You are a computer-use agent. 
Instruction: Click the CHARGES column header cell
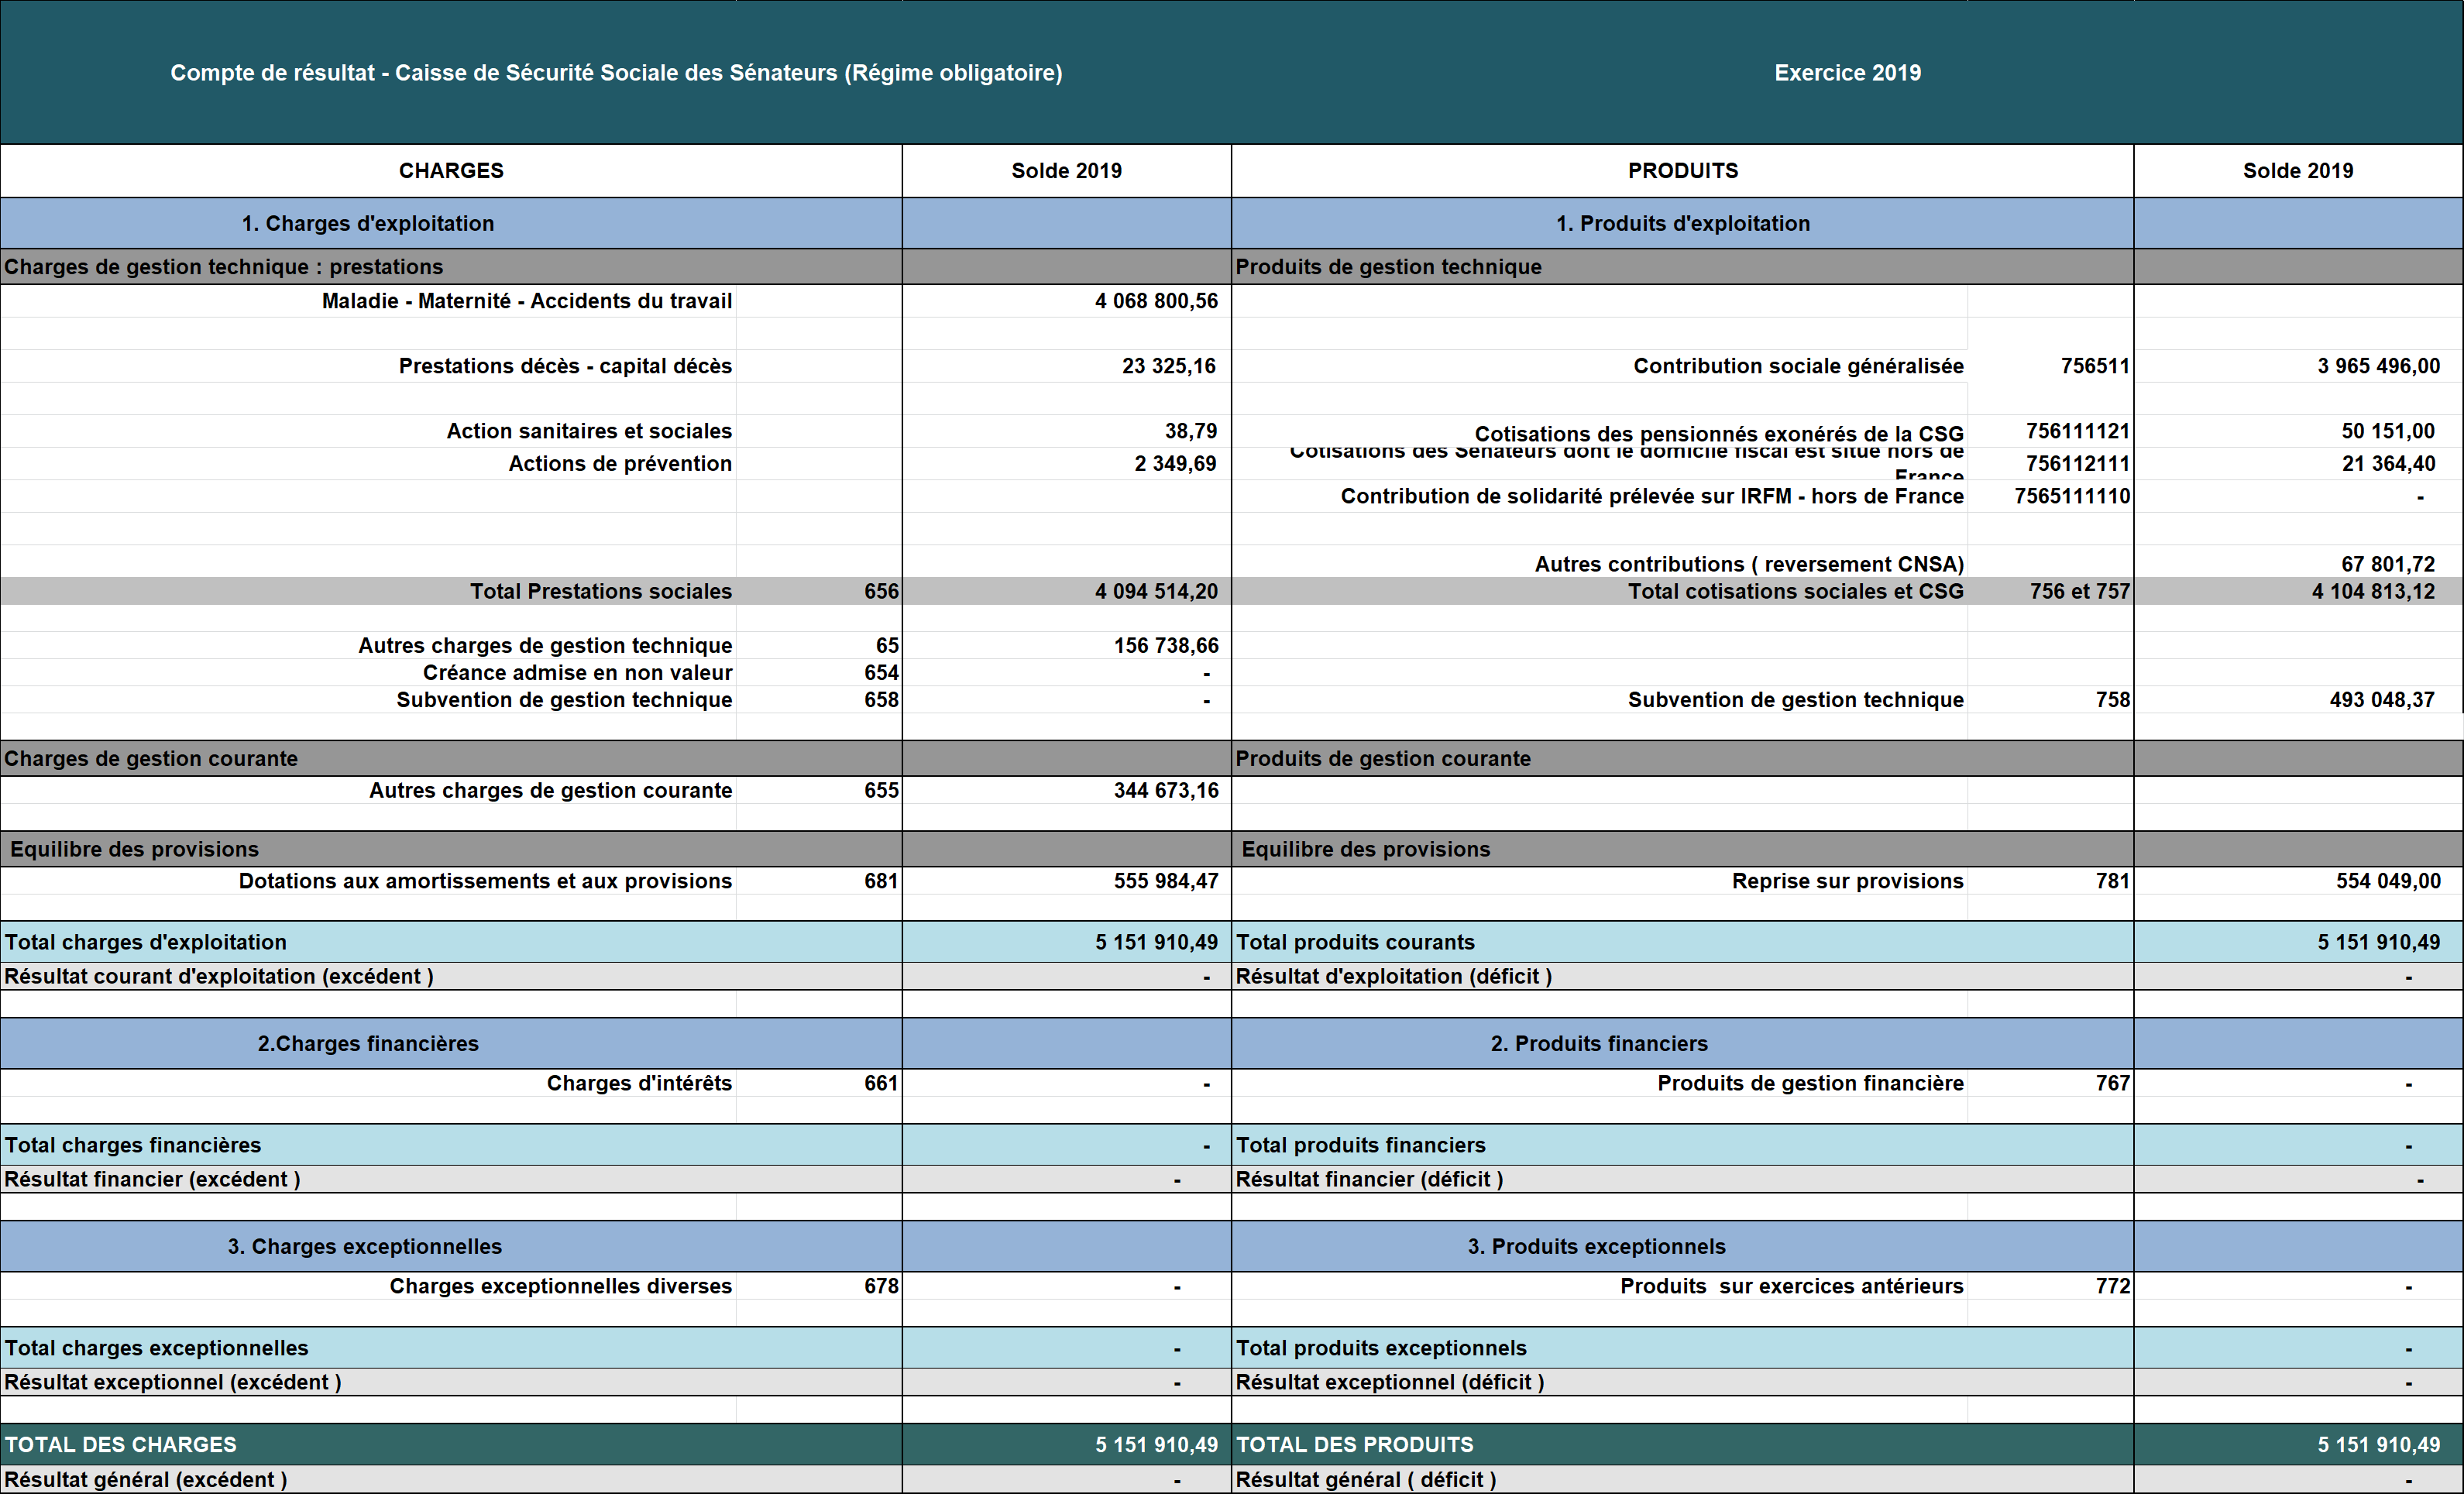tap(451, 171)
